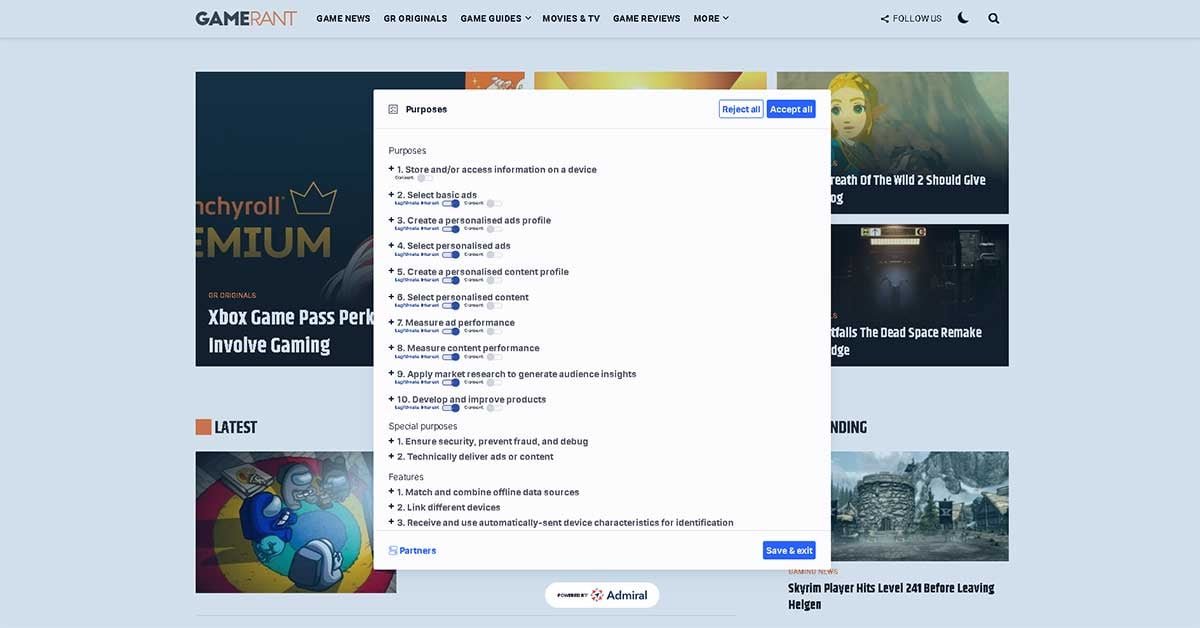Click the Follow Us share icon
Viewport: 1200px width, 628px height.
point(885,18)
